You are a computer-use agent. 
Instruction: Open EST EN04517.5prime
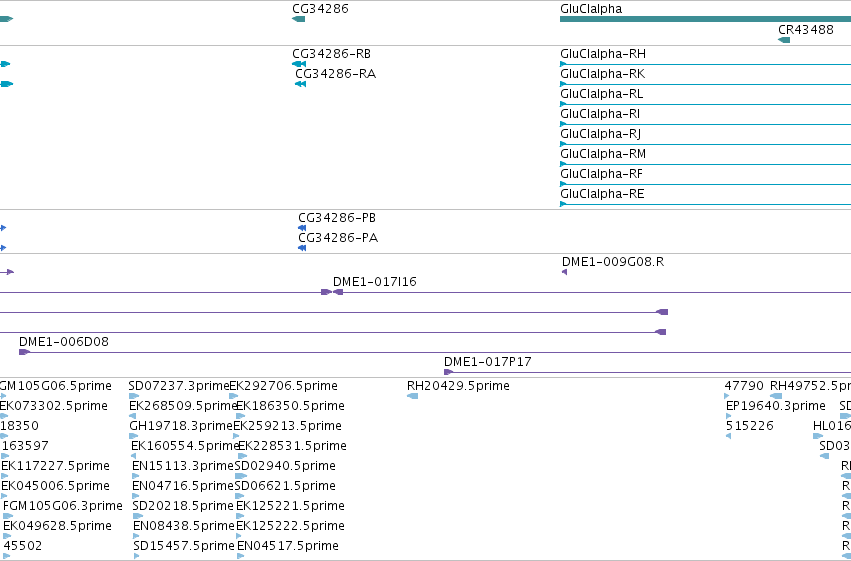(x=288, y=546)
